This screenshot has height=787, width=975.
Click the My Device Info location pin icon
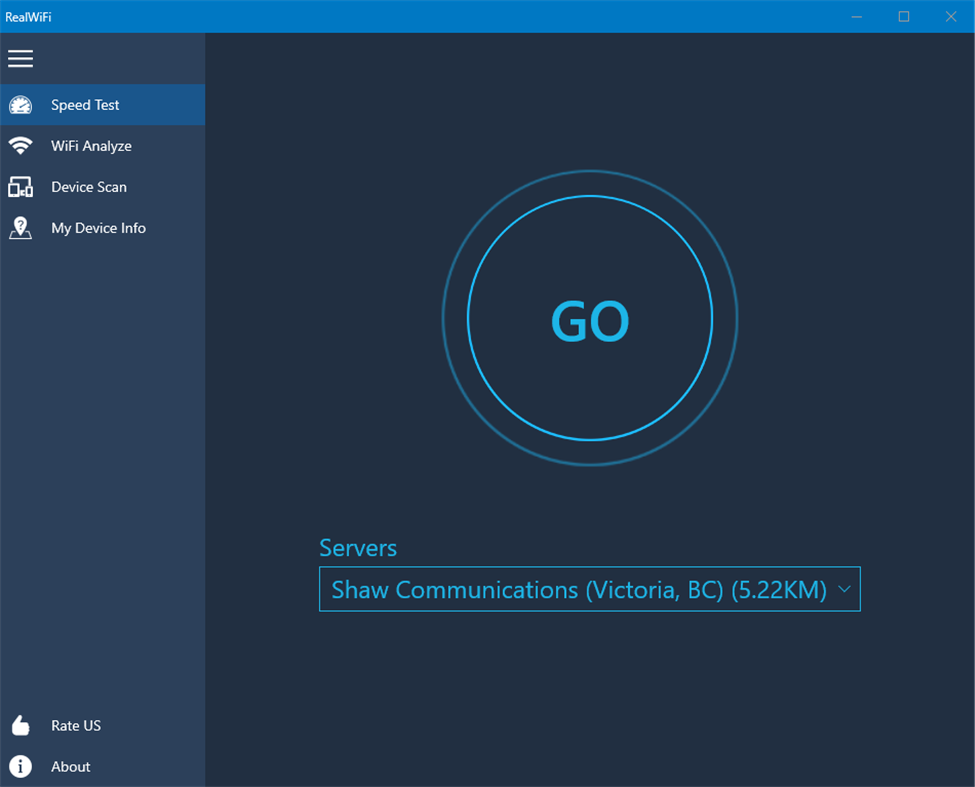tap(21, 227)
